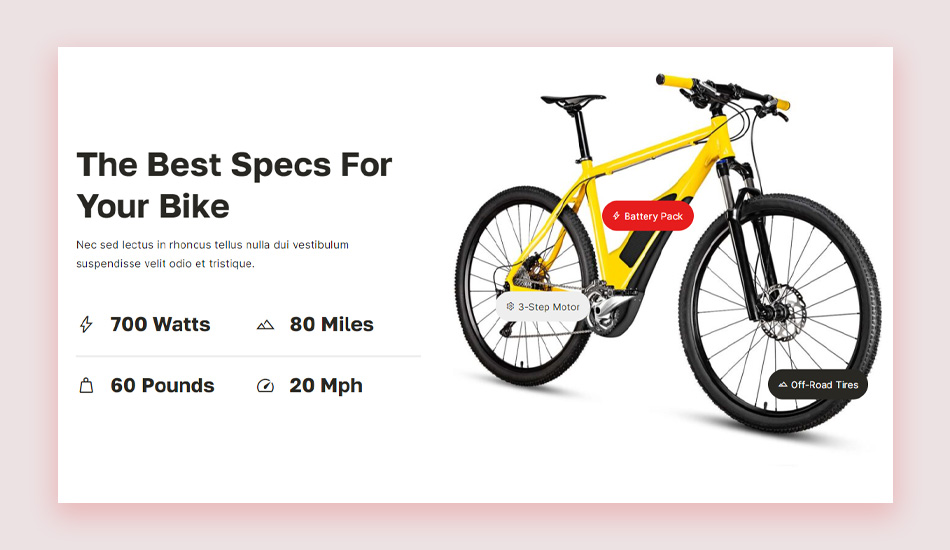Select the red Battery Pack label
This screenshot has width=950, height=550.
pos(648,216)
